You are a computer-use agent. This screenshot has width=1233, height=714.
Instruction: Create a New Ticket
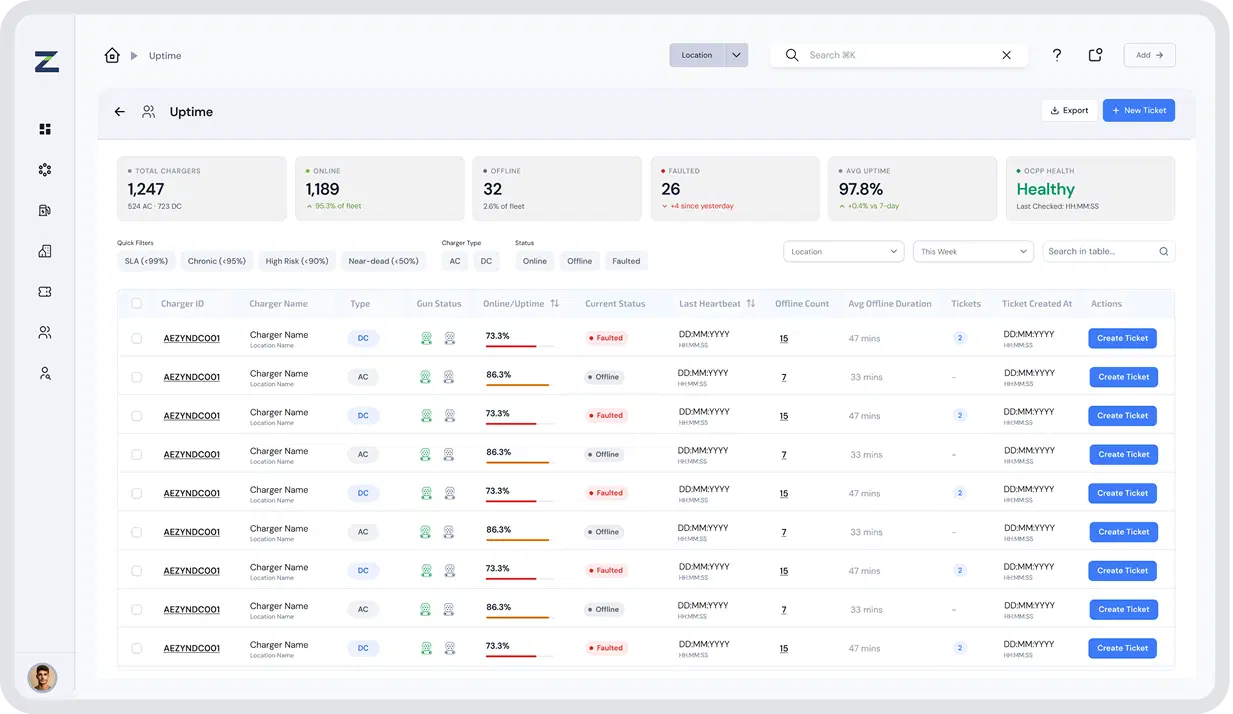click(x=1139, y=111)
